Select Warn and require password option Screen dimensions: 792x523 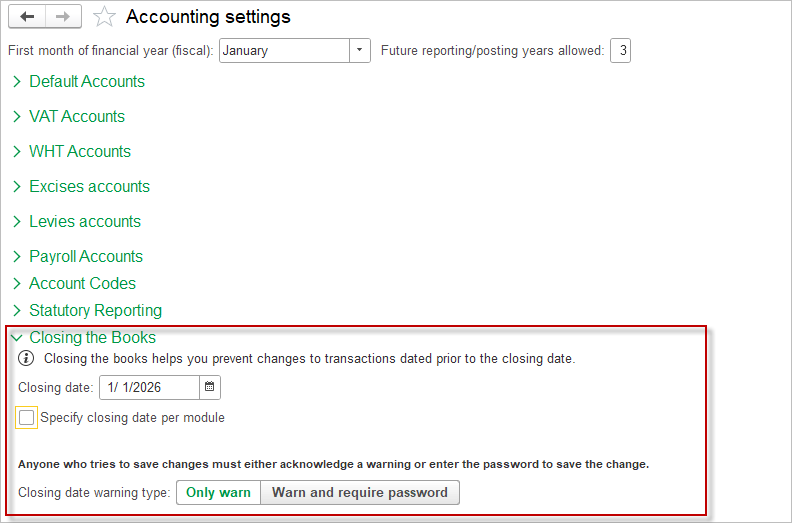360,493
